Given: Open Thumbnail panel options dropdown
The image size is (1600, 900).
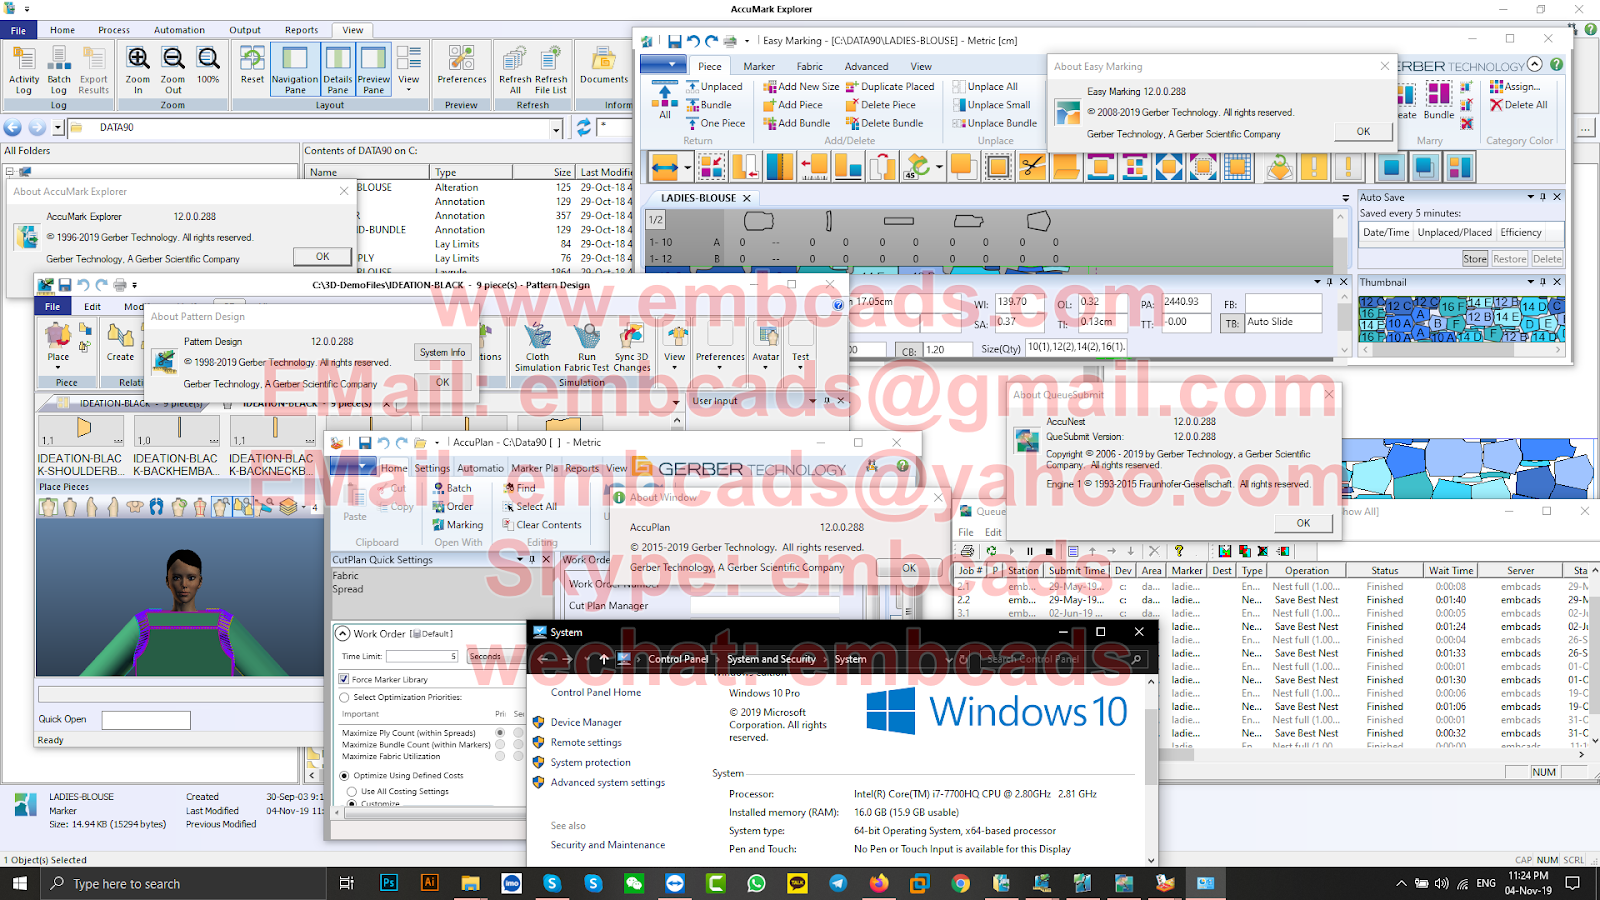Looking at the screenshot, I should click(x=1531, y=282).
